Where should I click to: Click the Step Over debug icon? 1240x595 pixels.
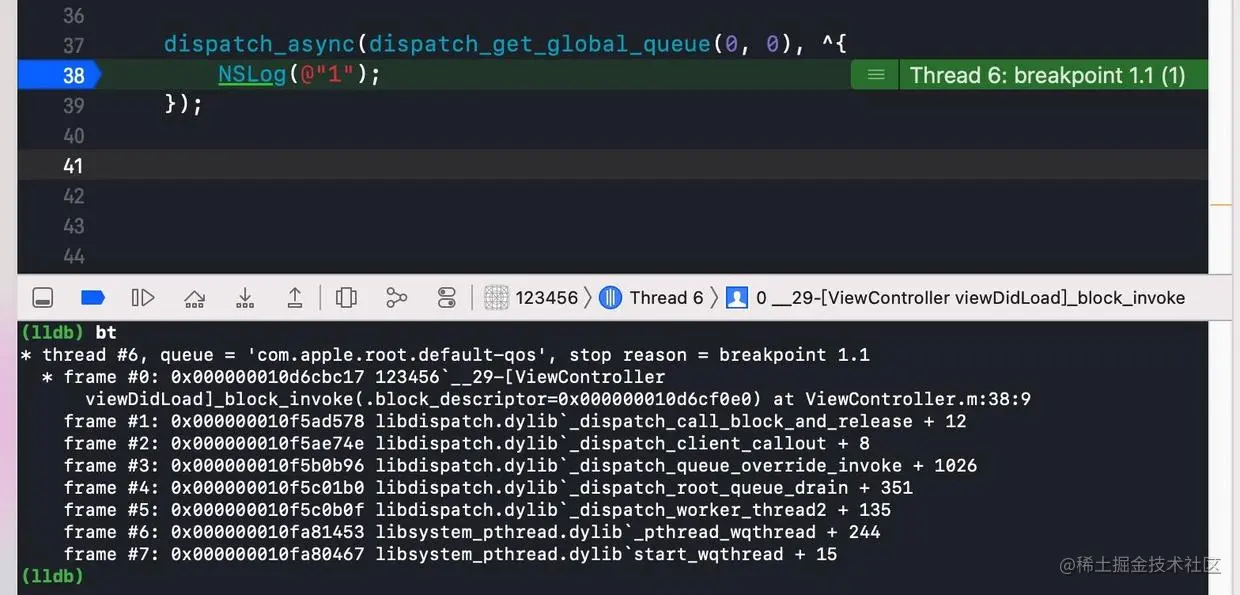(x=194, y=297)
